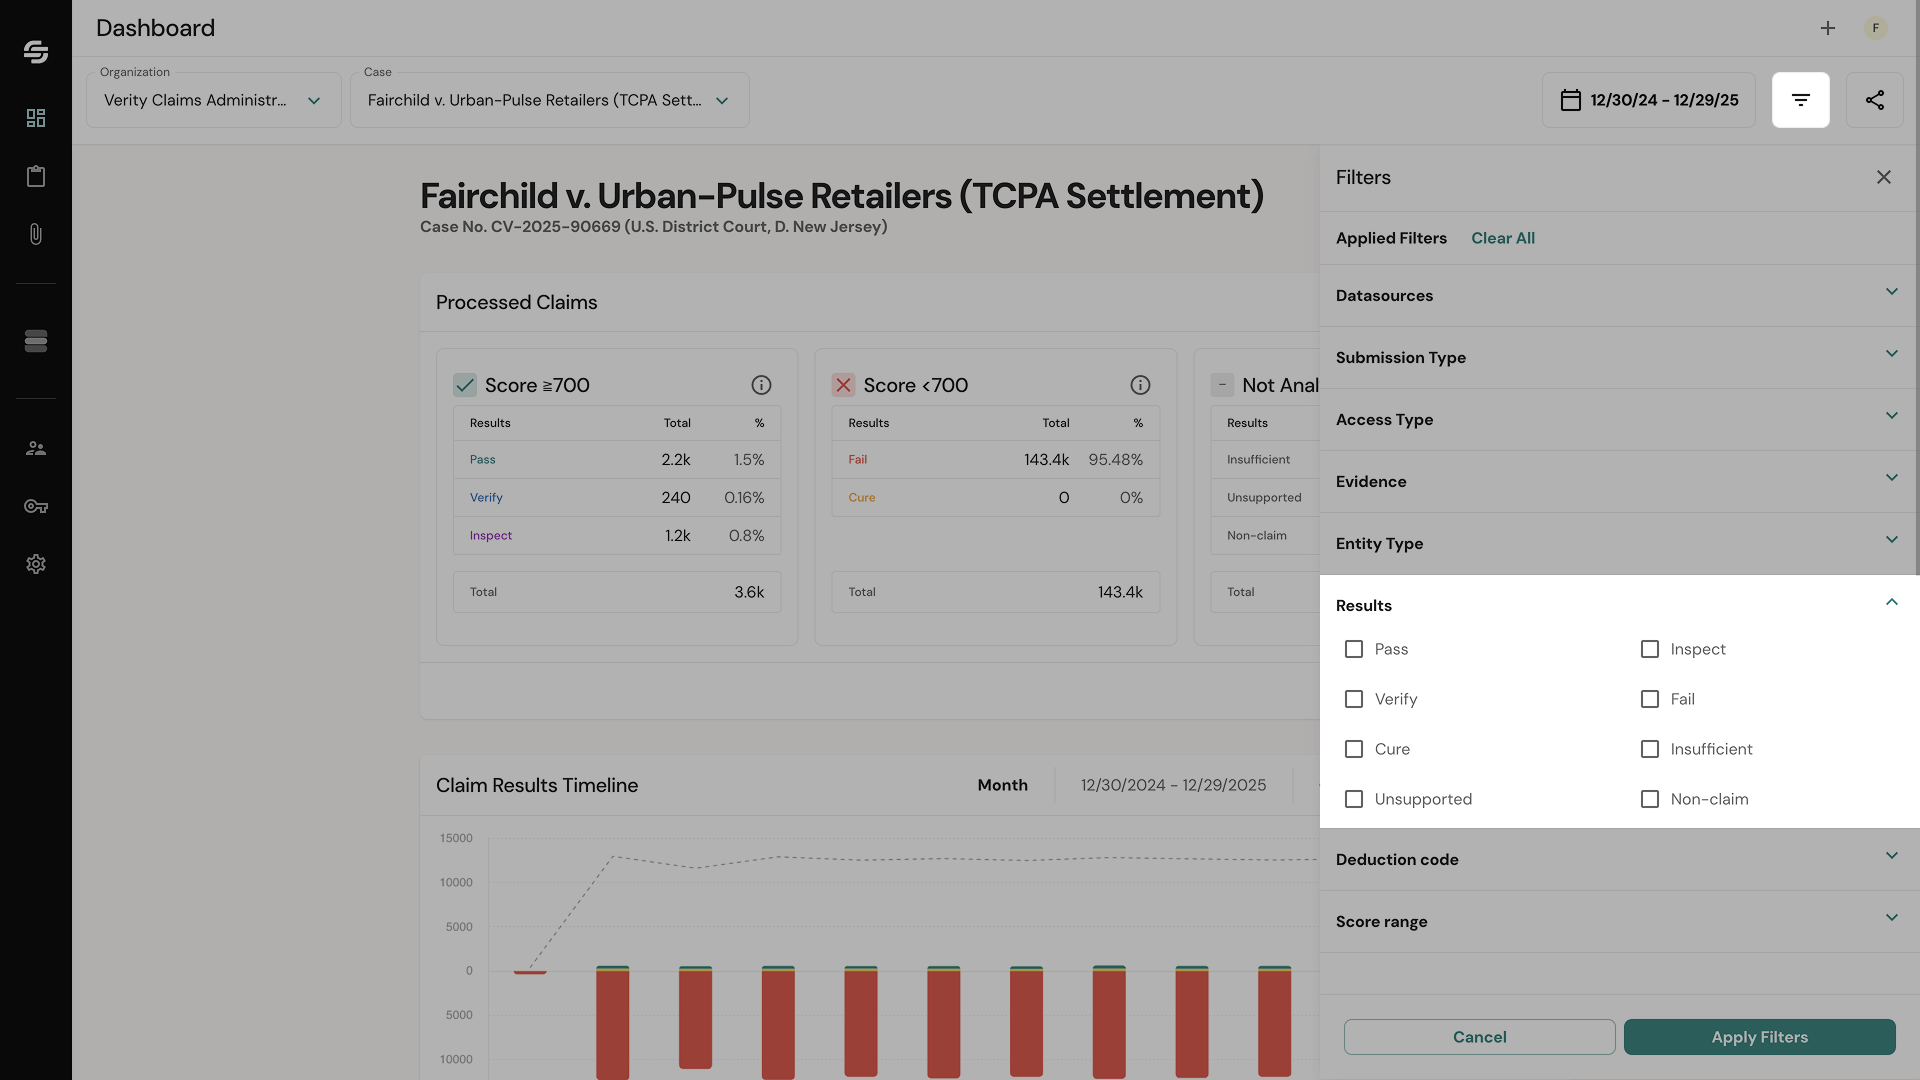Collapse the Results filter section
This screenshot has height=1080, width=1920.
pos(1620,605)
